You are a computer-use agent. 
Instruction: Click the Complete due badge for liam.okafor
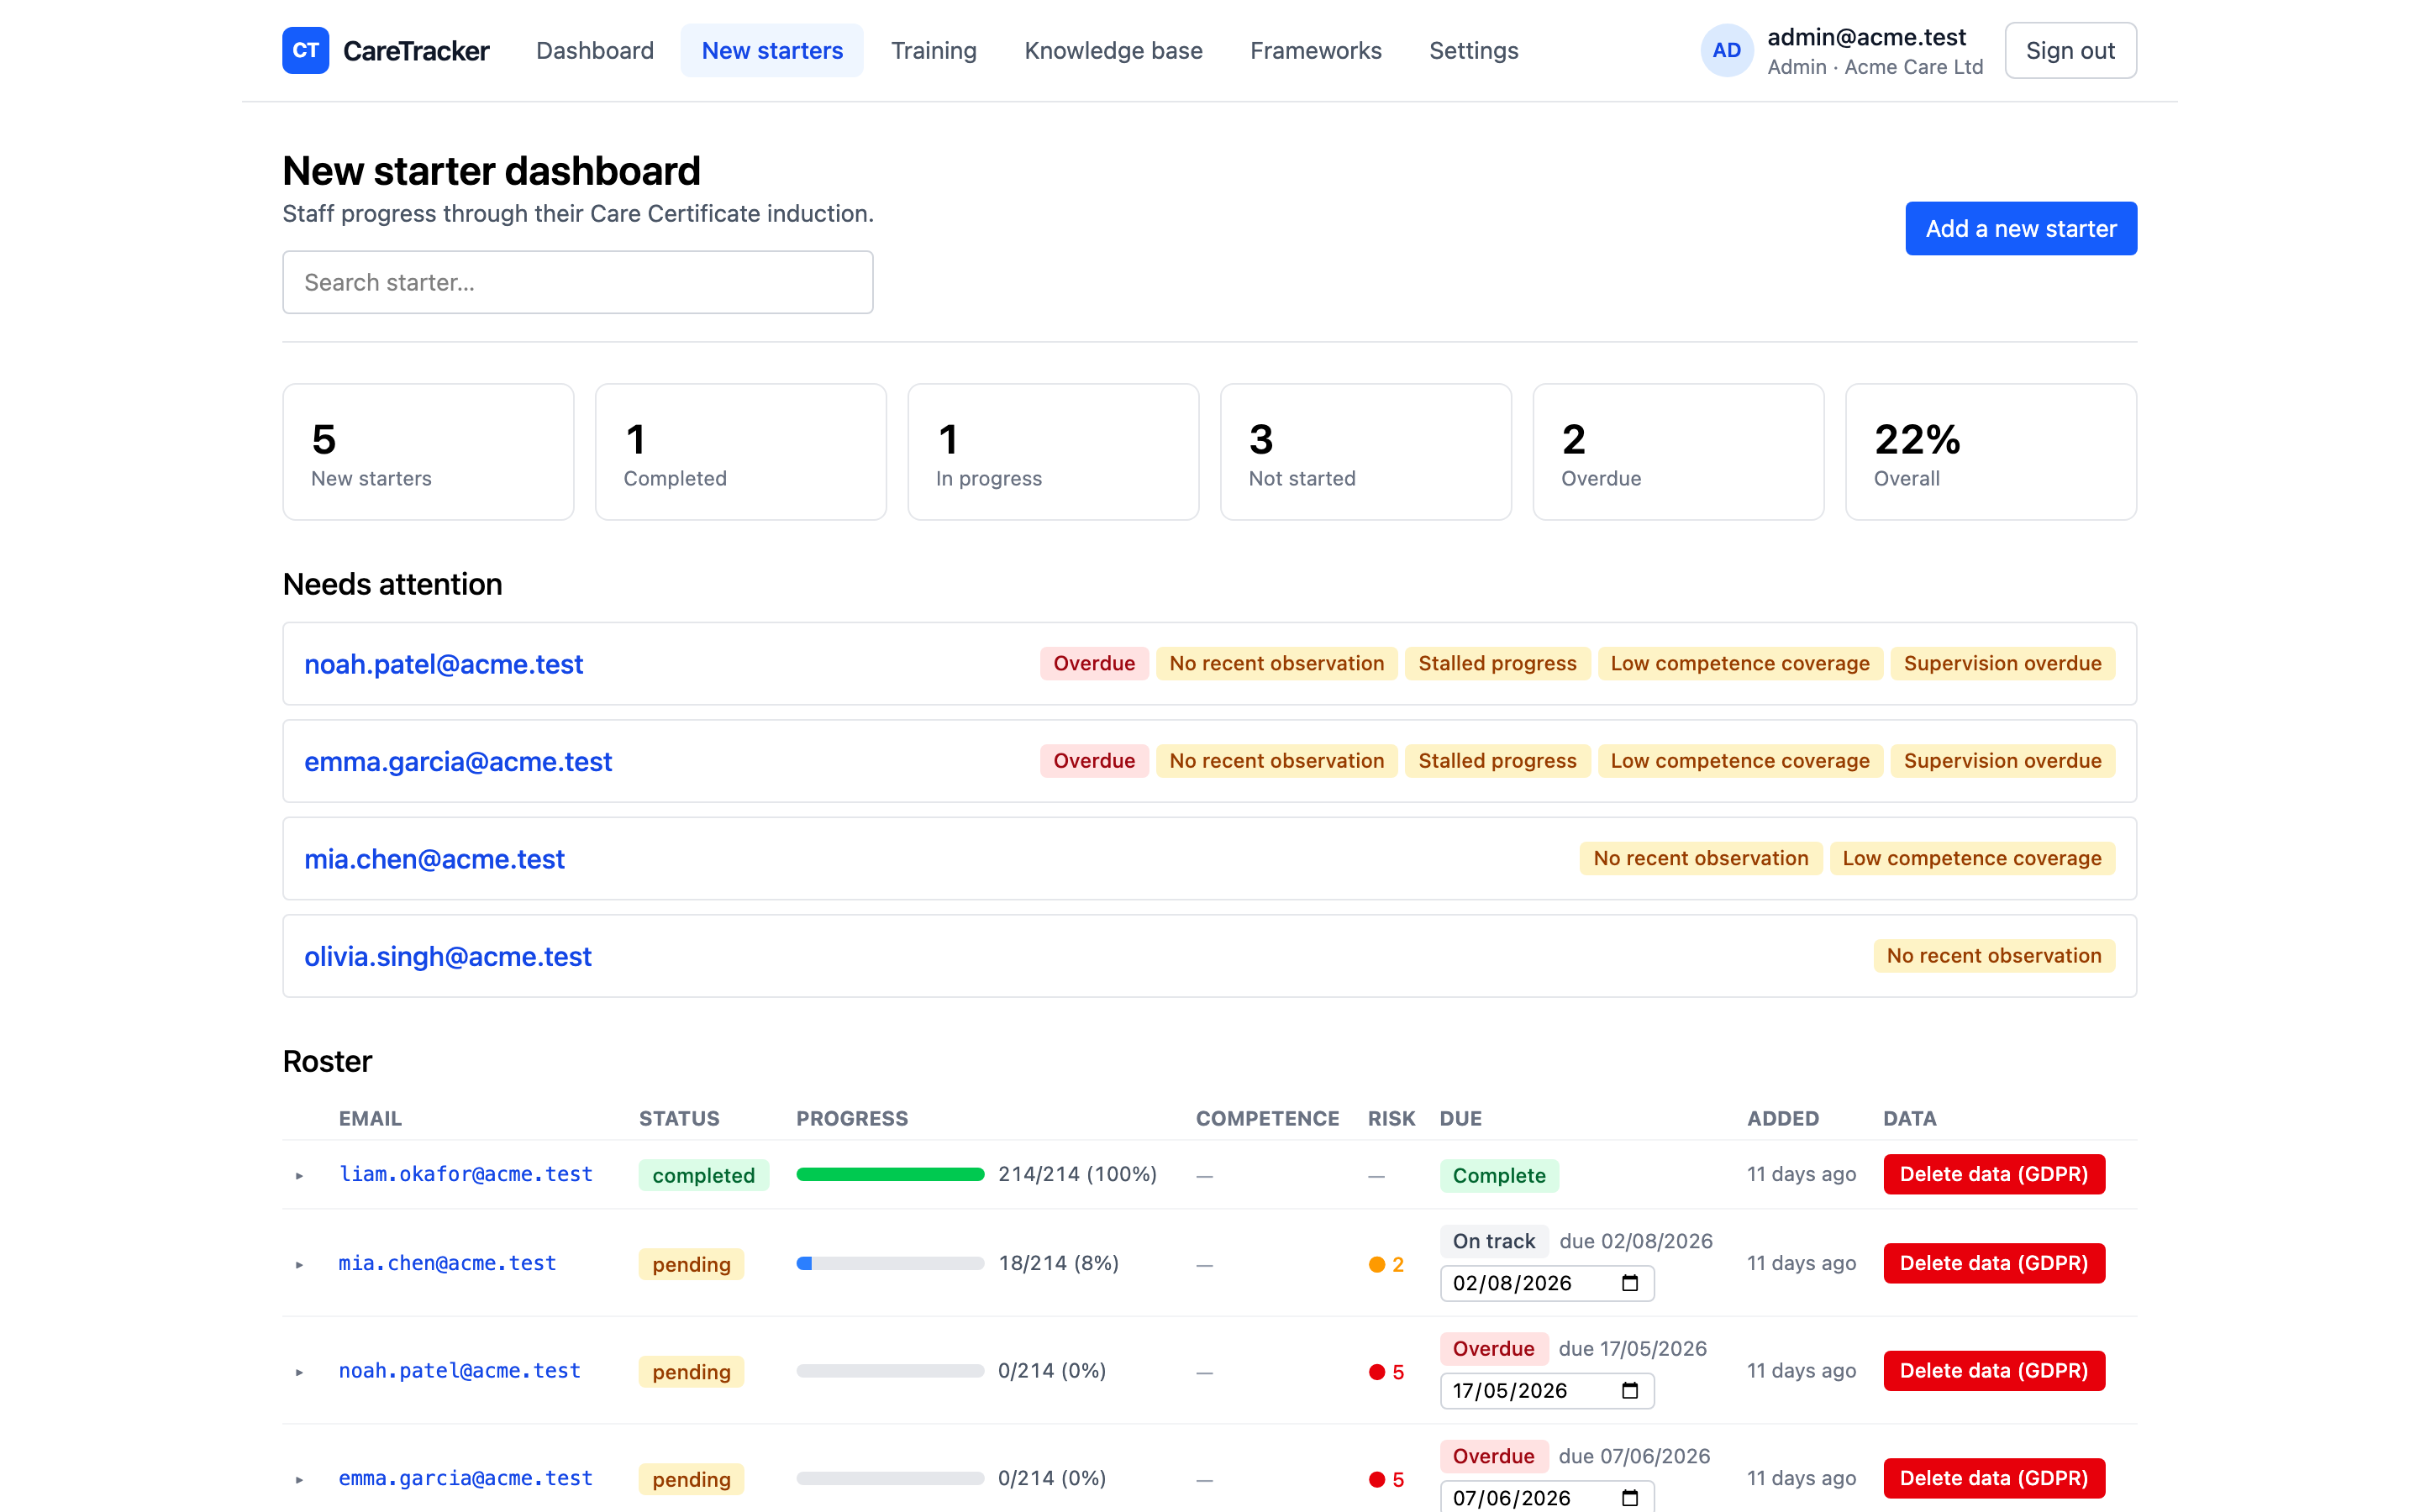click(1499, 1175)
